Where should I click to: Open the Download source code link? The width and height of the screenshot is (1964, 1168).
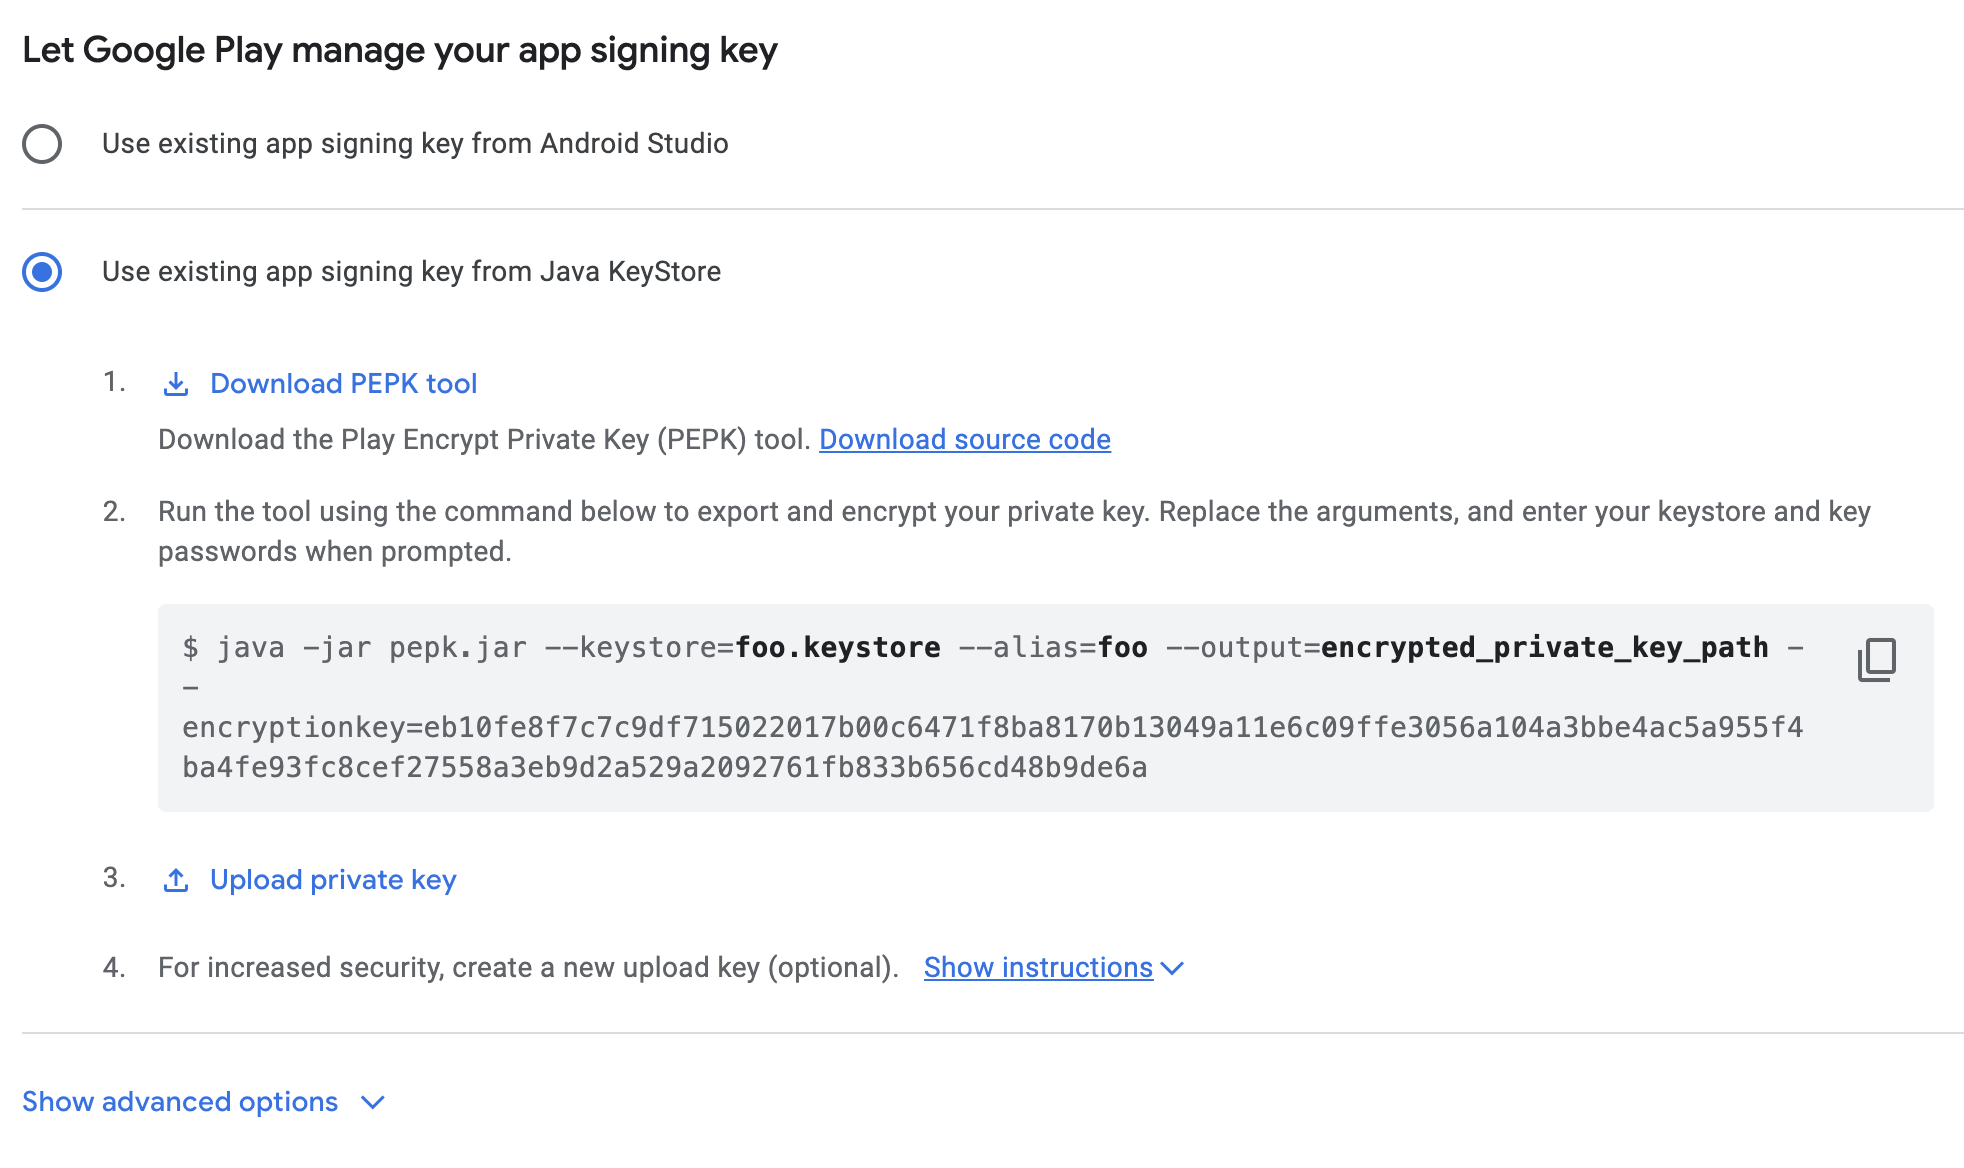(x=964, y=440)
